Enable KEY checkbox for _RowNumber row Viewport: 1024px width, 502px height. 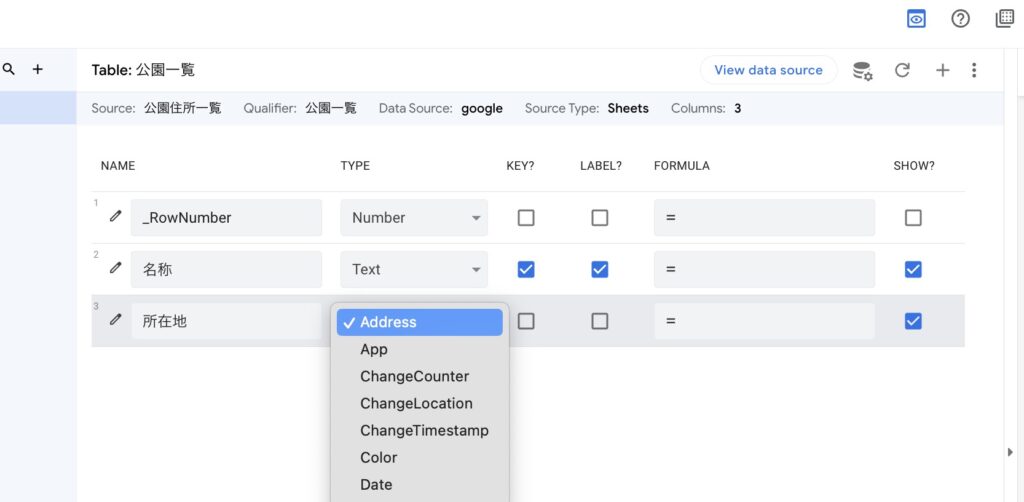[x=526, y=217]
